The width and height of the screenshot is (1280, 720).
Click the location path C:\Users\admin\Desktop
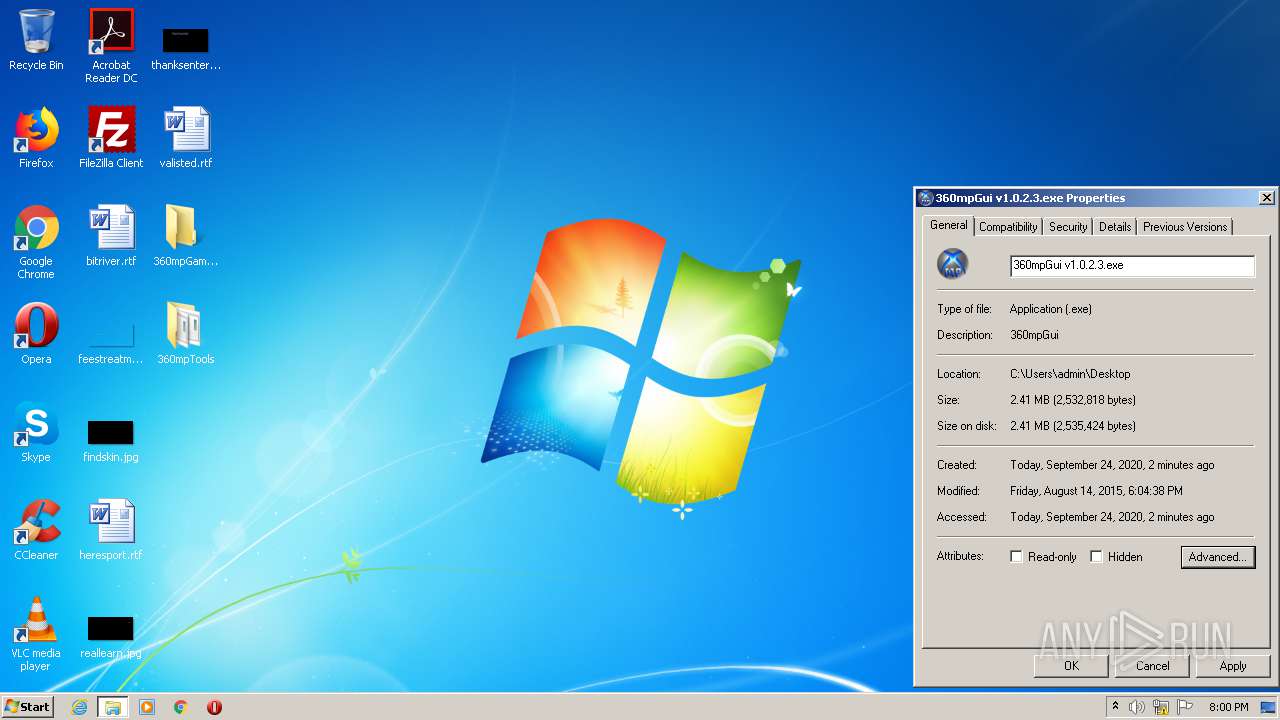(1070, 374)
